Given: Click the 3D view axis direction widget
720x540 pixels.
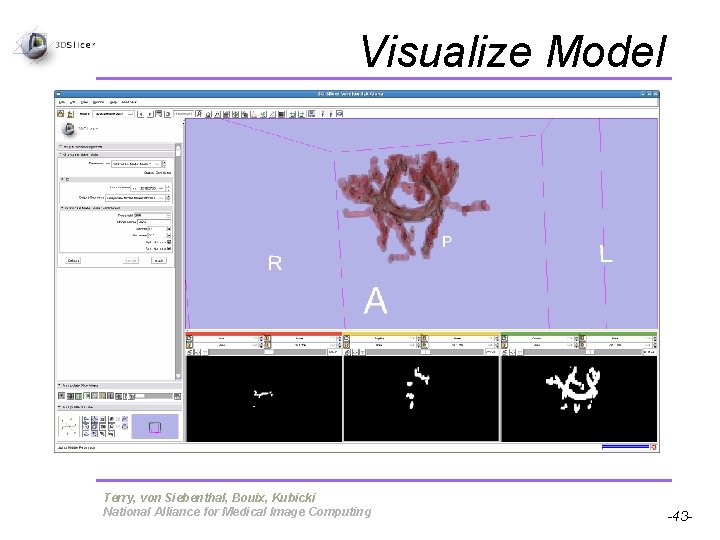Looking at the screenshot, I should point(69,426).
